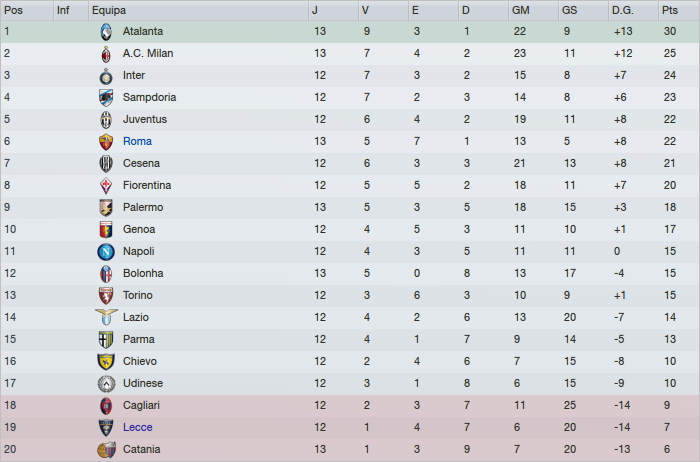Click the Fiorentina team crest

click(106, 185)
